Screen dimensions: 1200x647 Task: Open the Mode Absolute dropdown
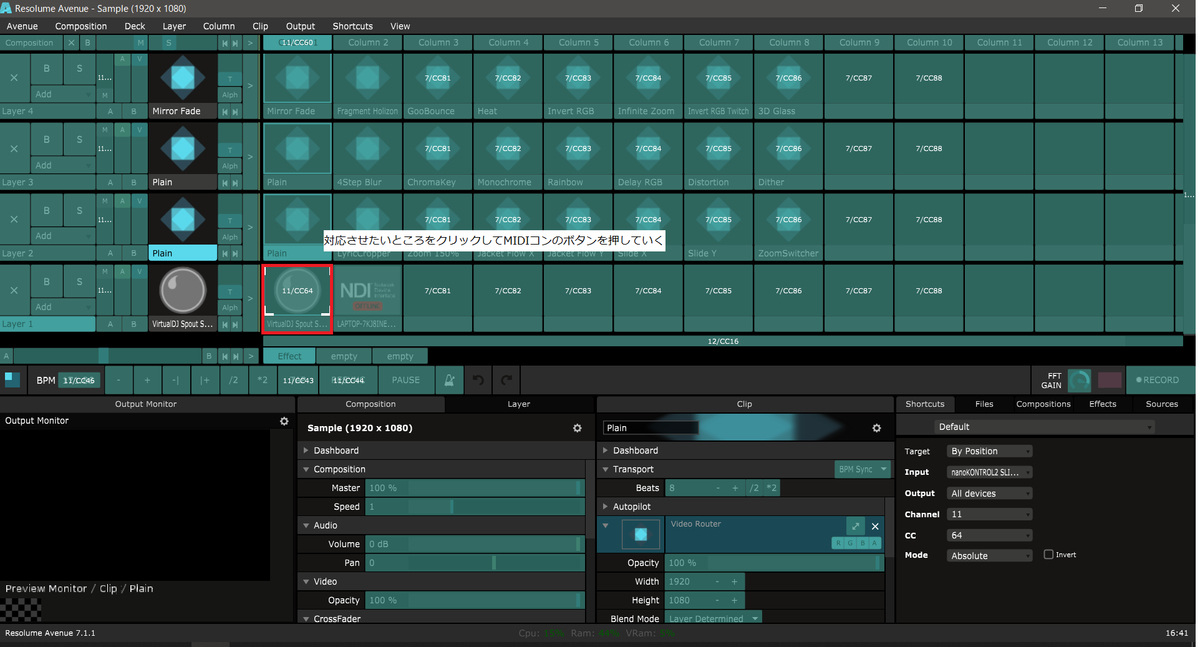point(989,555)
